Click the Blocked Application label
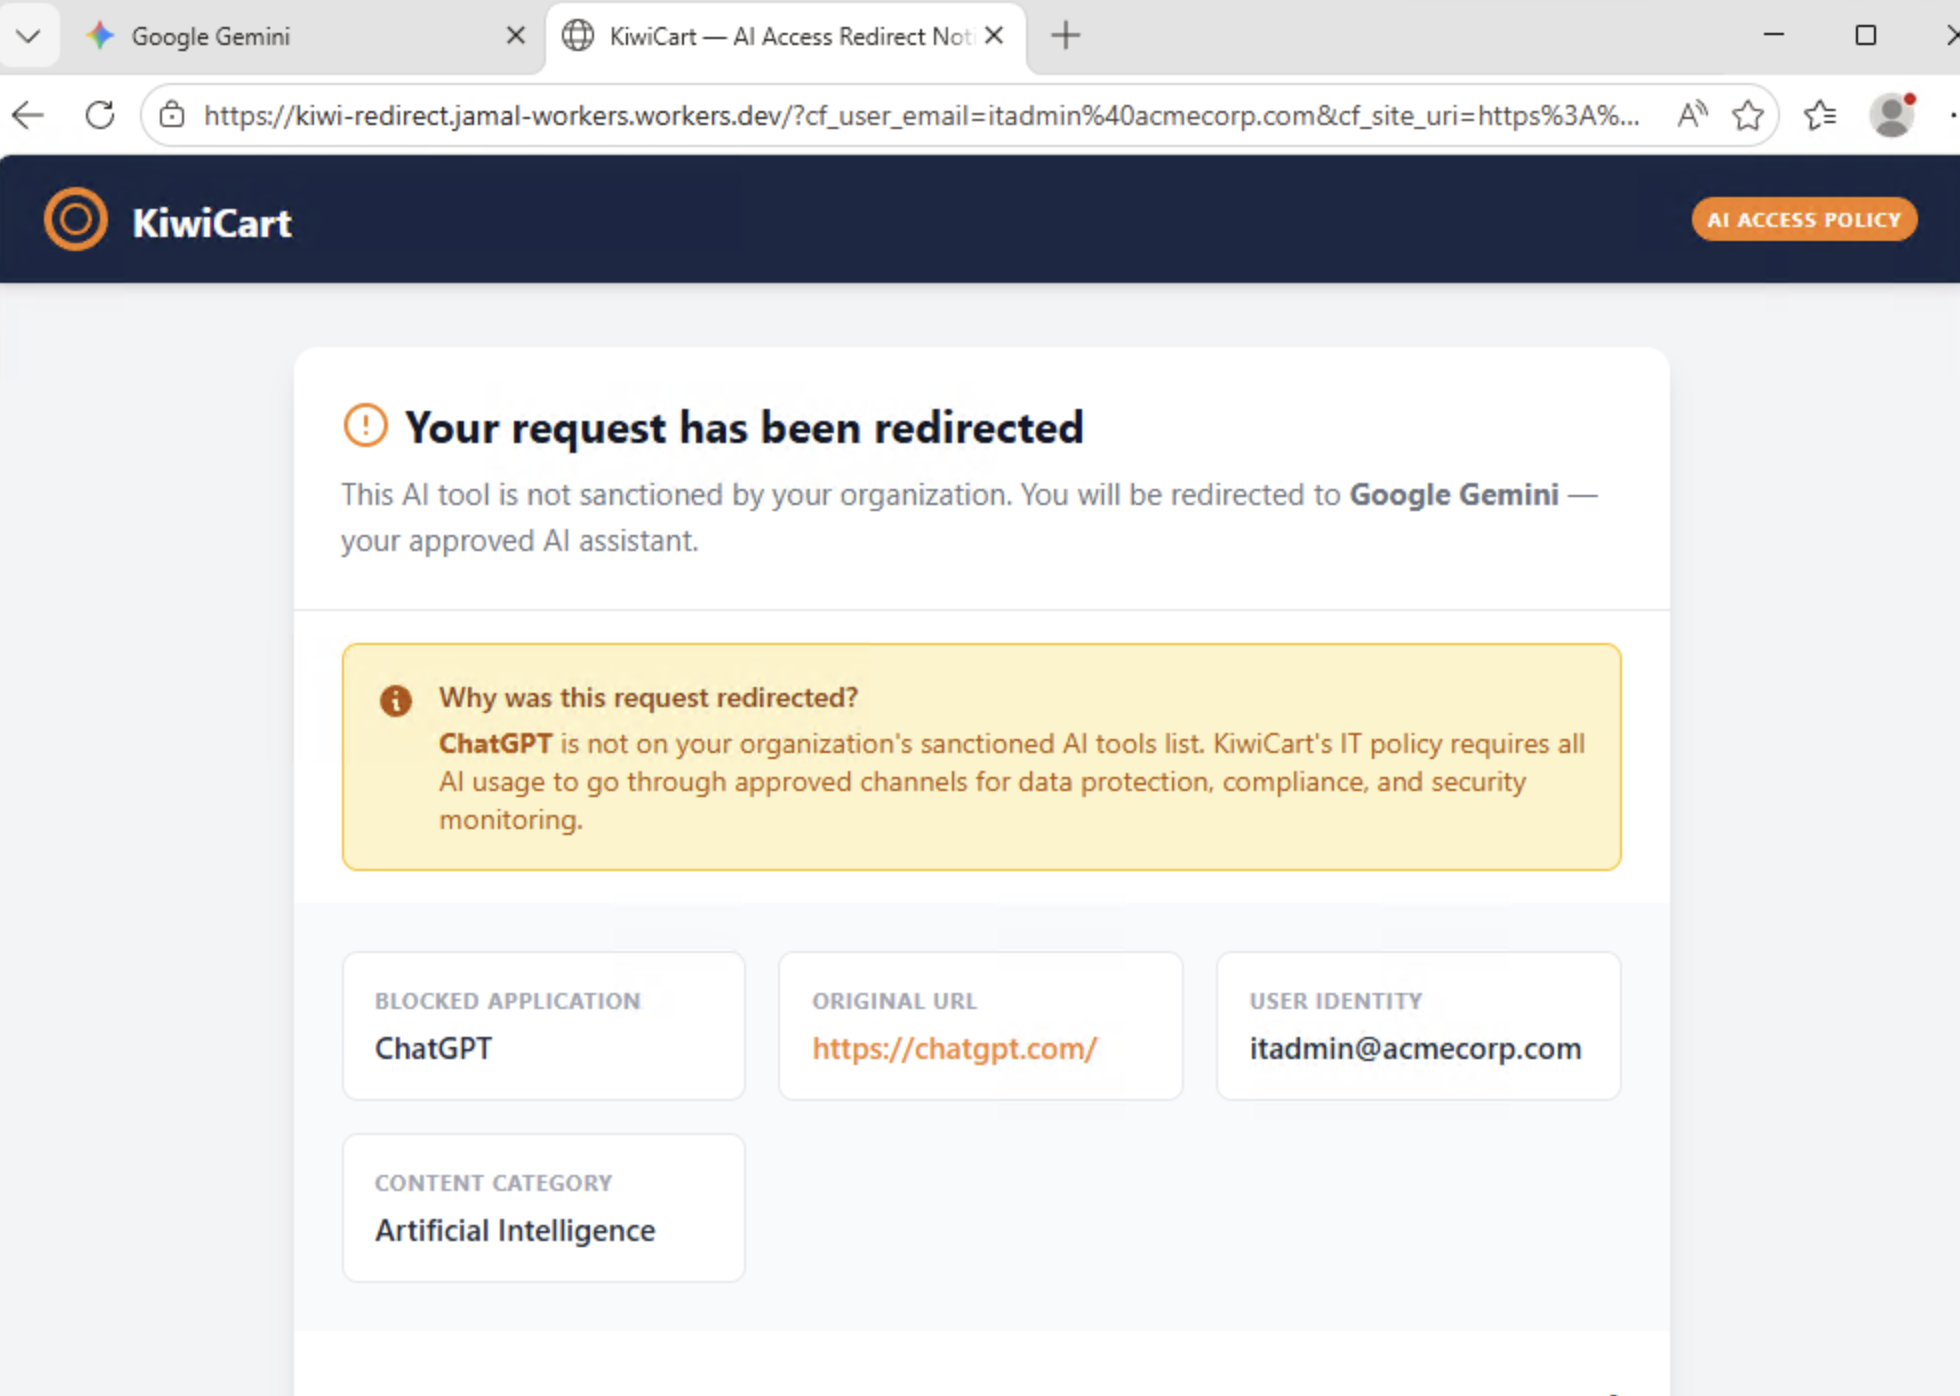 [x=508, y=1001]
